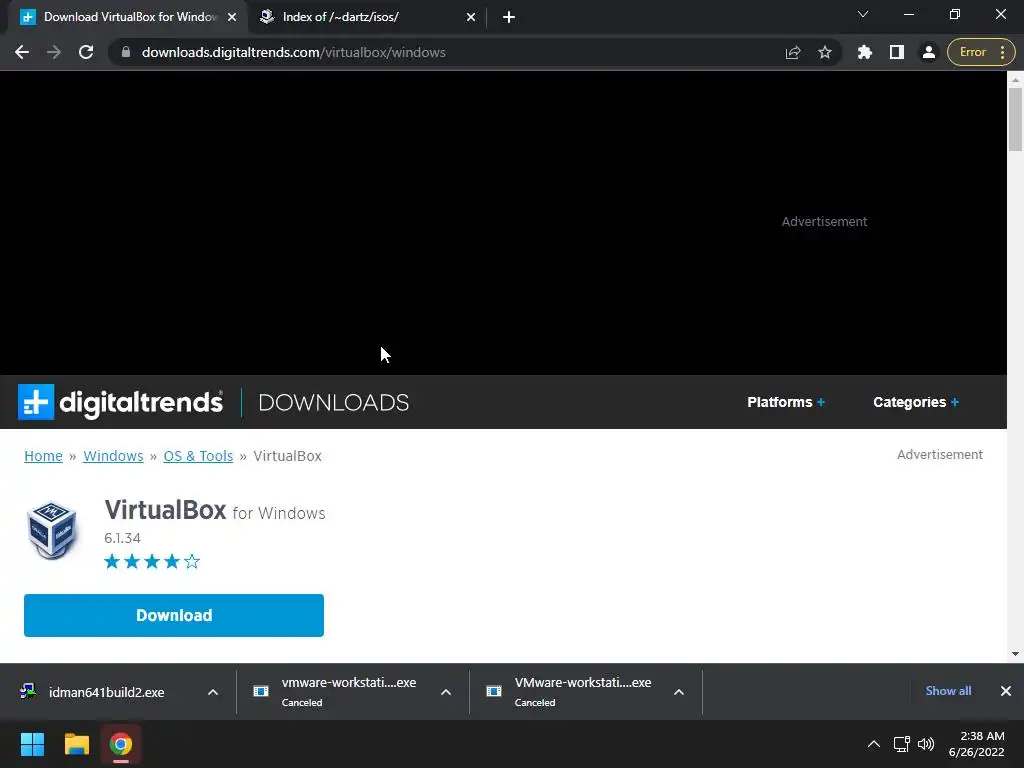The width and height of the screenshot is (1024, 768).
Task: Open the volume tray icon
Action: tap(926, 744)
